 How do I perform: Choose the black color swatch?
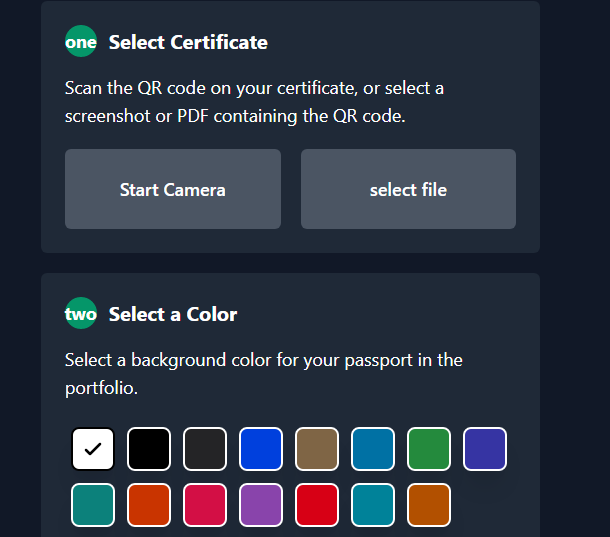coord(149,449)
